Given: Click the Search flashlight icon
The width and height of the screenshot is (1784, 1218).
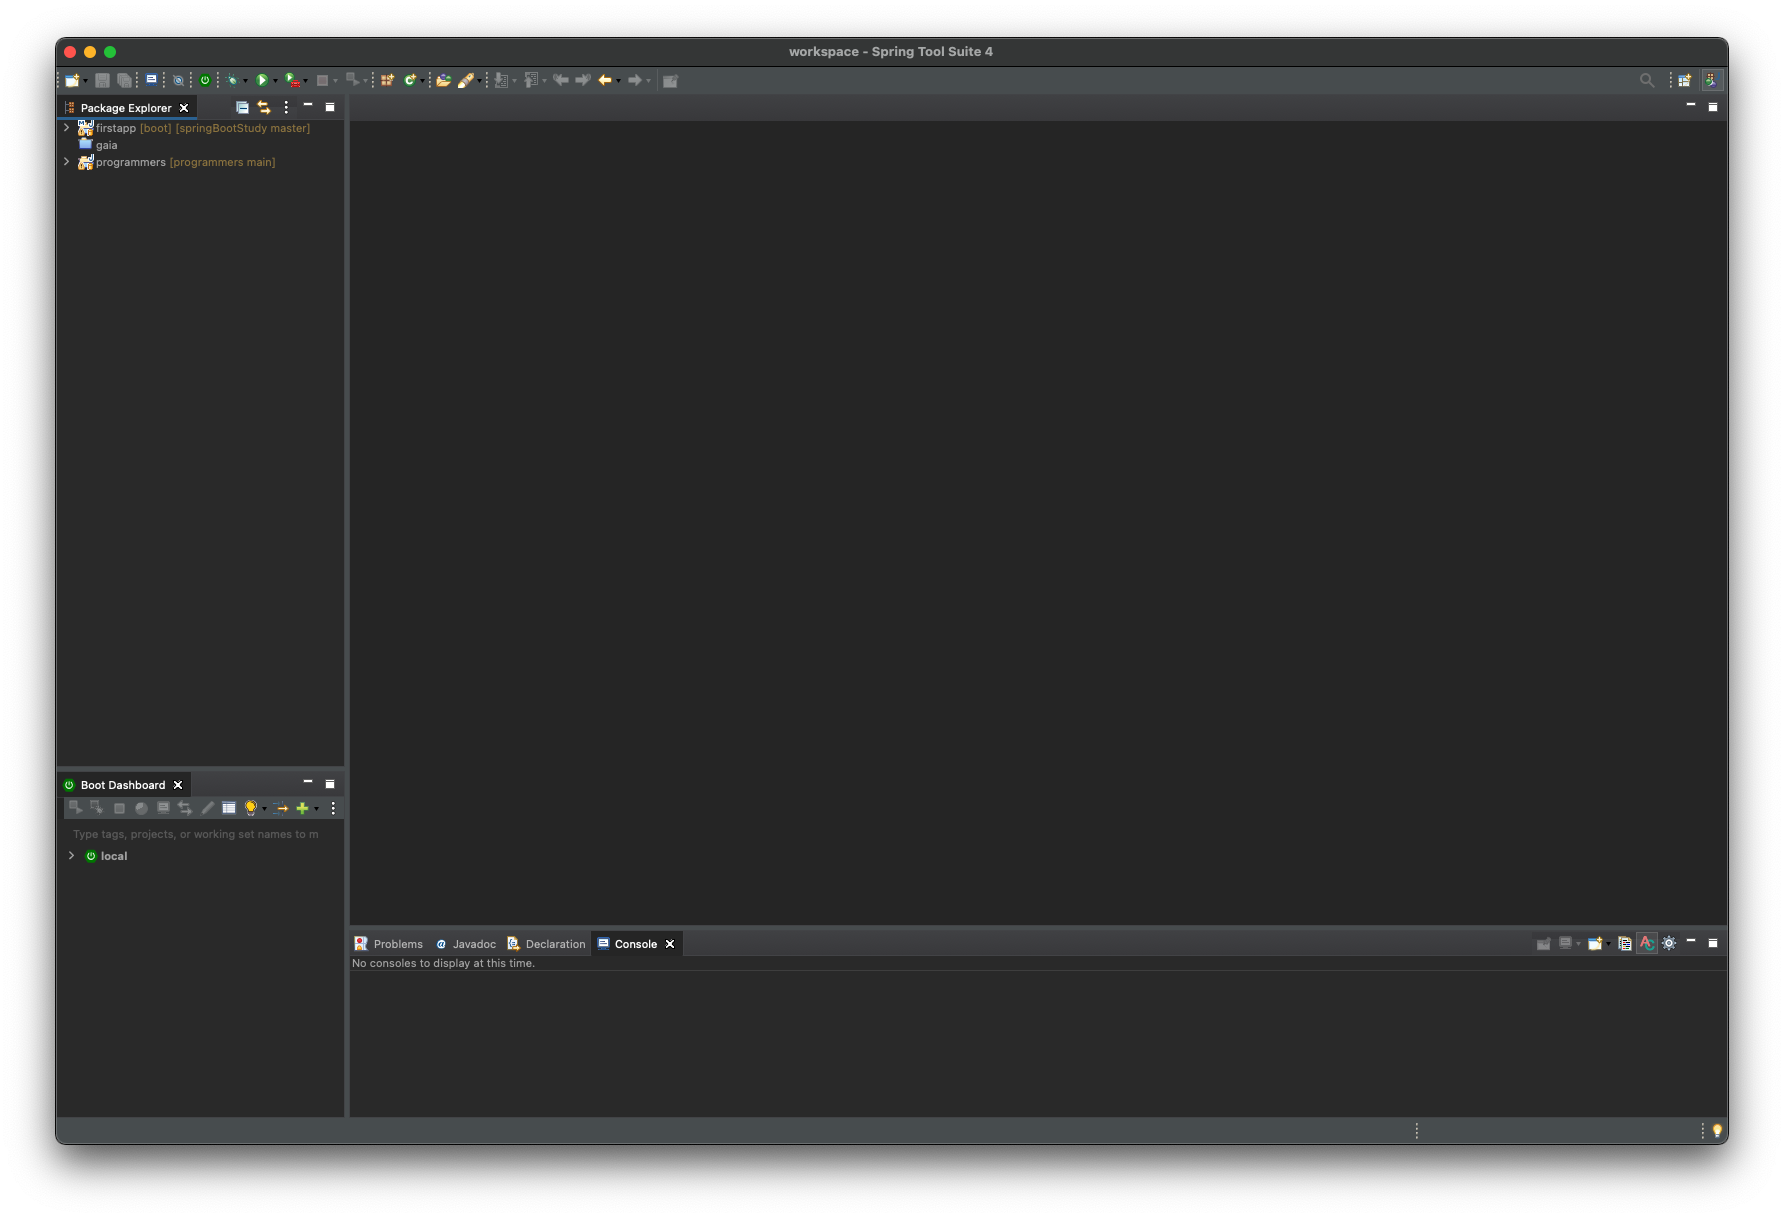Looking at the screenshot, I should (x=466, y=80).
